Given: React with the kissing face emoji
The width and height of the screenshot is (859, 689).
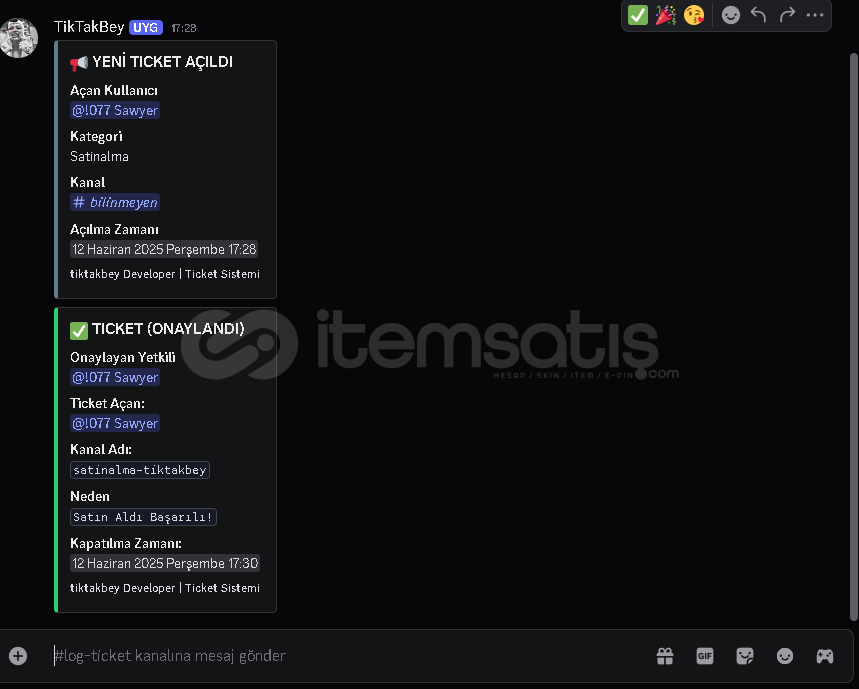Looking at the screenshot, I should (x=694, y=15).
